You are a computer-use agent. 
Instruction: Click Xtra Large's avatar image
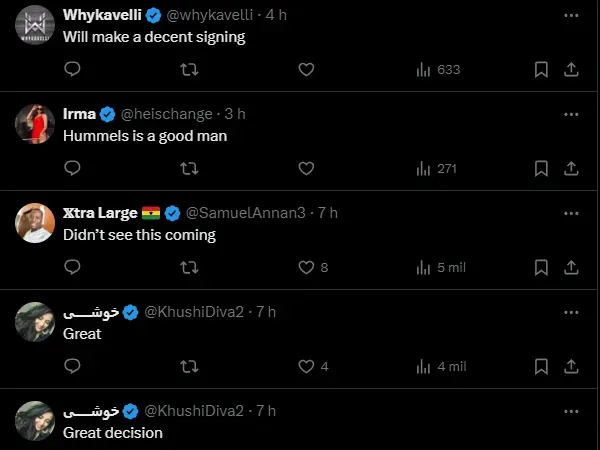tap(35, 222)
